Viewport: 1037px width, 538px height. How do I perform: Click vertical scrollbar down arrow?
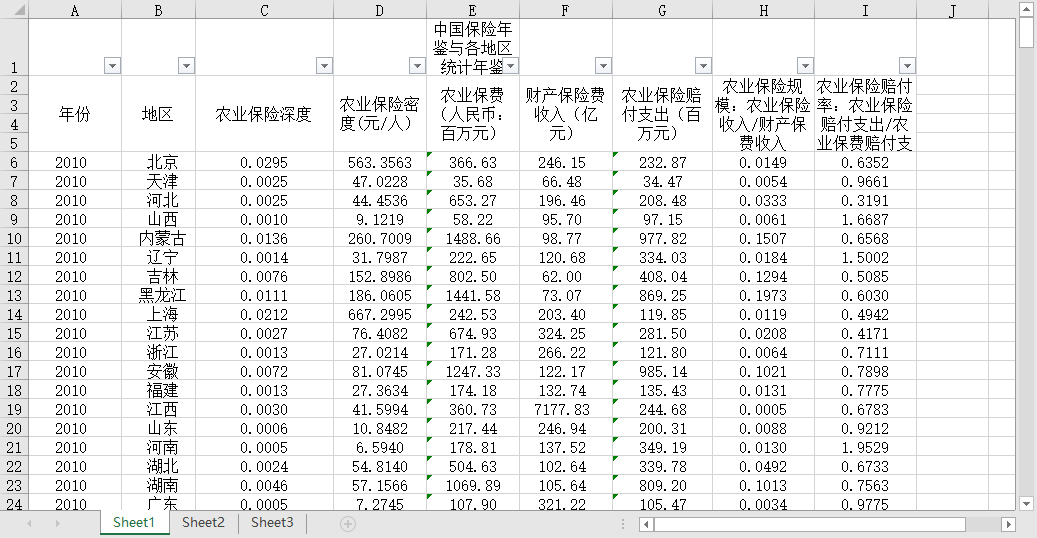[1026, 504]
